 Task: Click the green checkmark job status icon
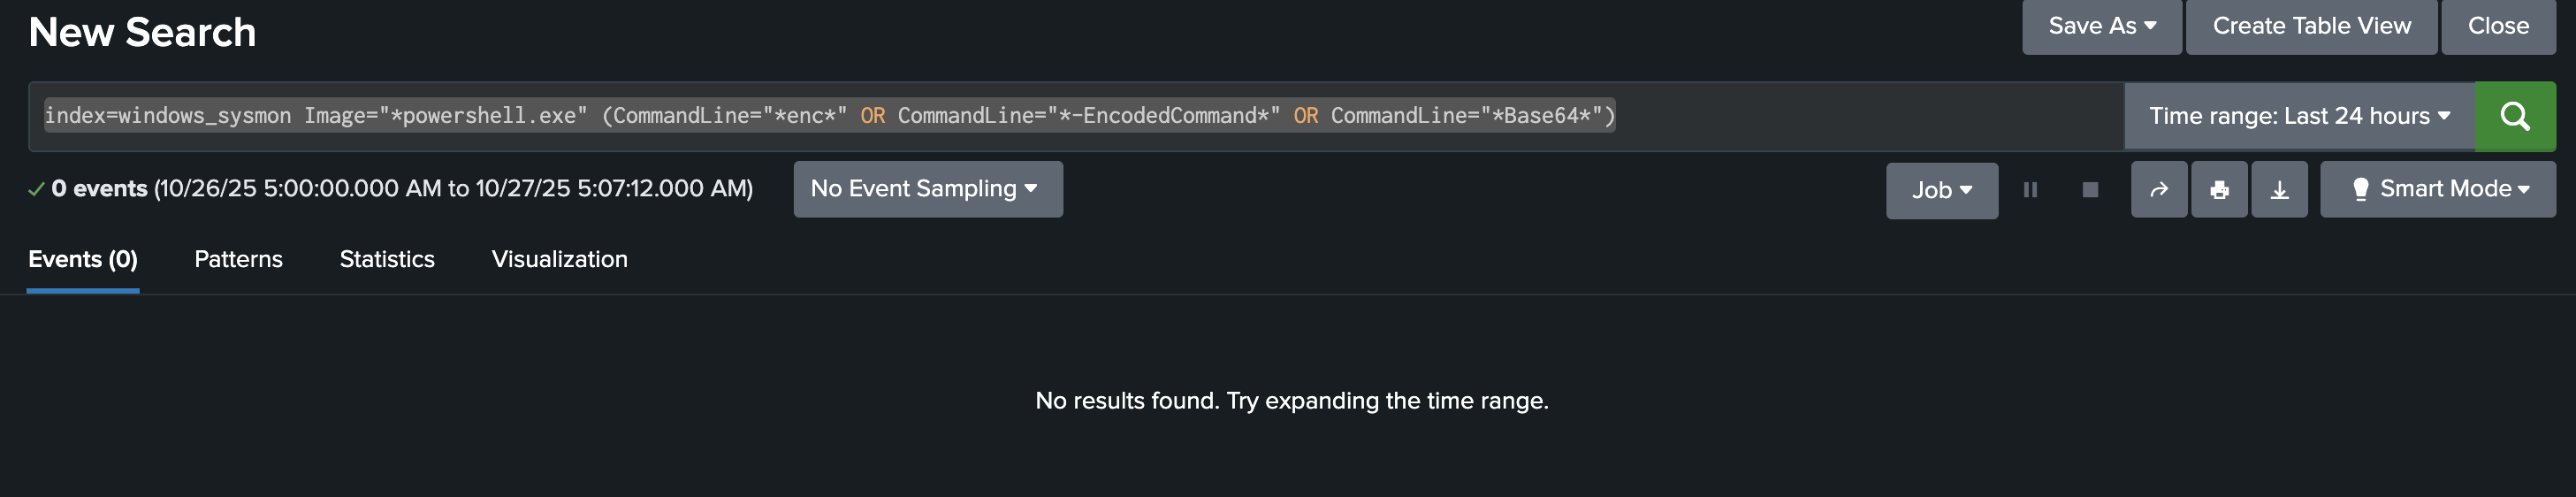tap(36, 189)
